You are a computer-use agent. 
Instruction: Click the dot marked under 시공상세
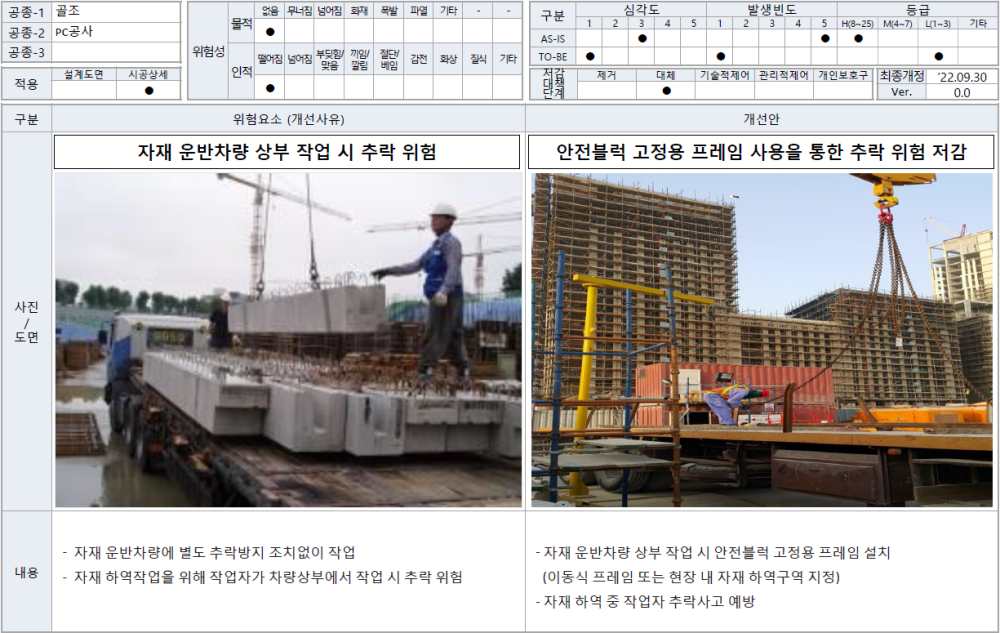[149, 91]
